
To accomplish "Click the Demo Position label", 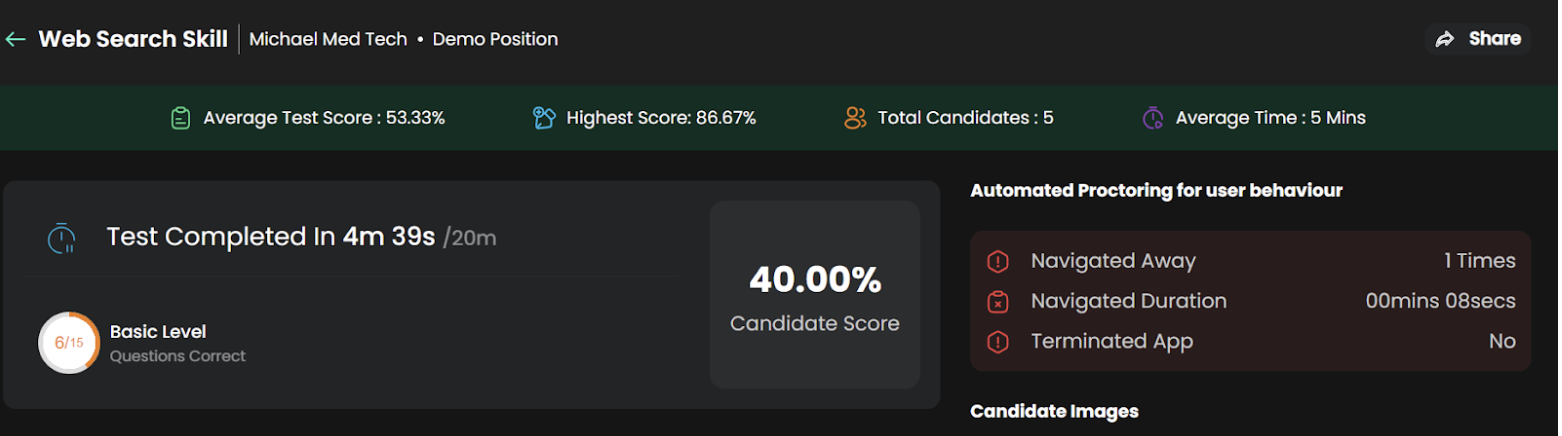I will click(495, 39).
